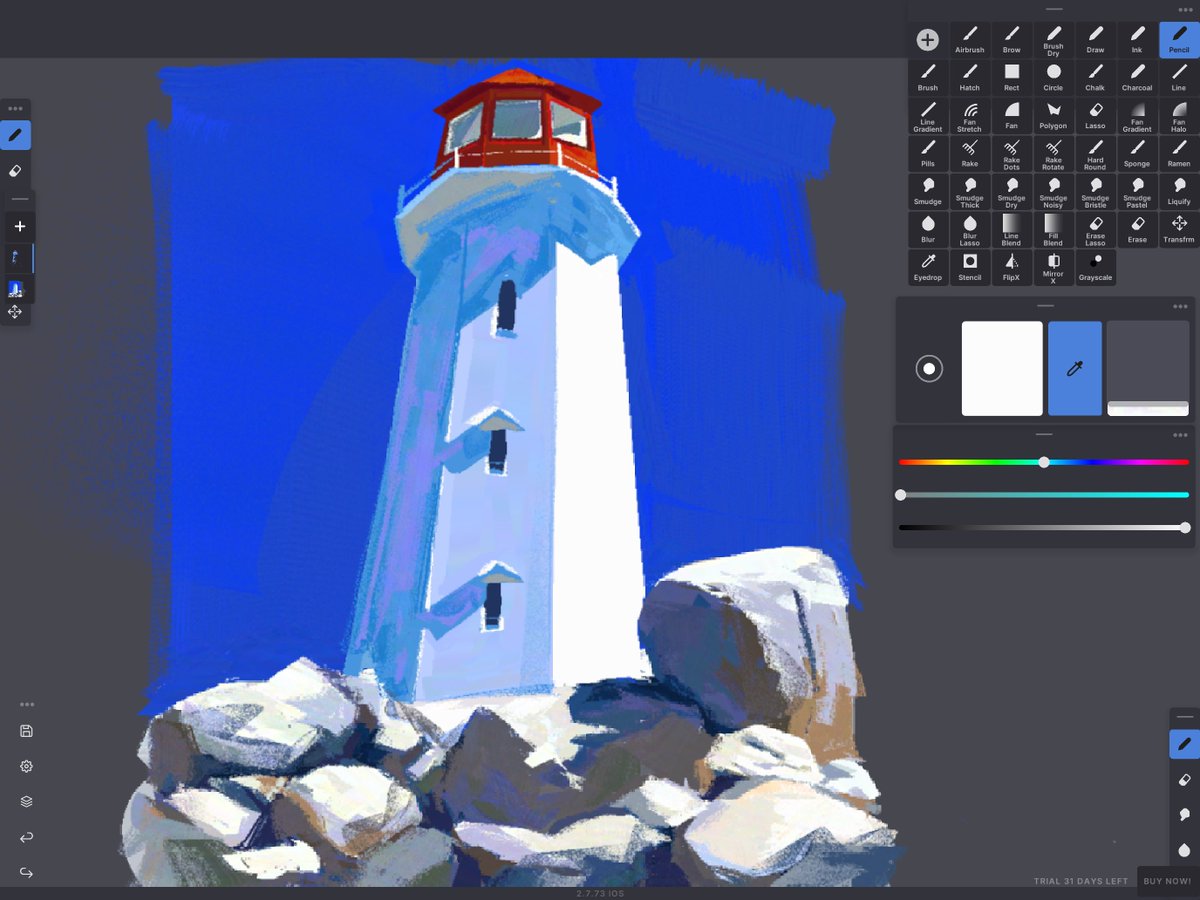This screenshot has height=900, width=1200.
Task: Open bottom-left panel three-dot menu above the save icon
Action: (27, 704)
